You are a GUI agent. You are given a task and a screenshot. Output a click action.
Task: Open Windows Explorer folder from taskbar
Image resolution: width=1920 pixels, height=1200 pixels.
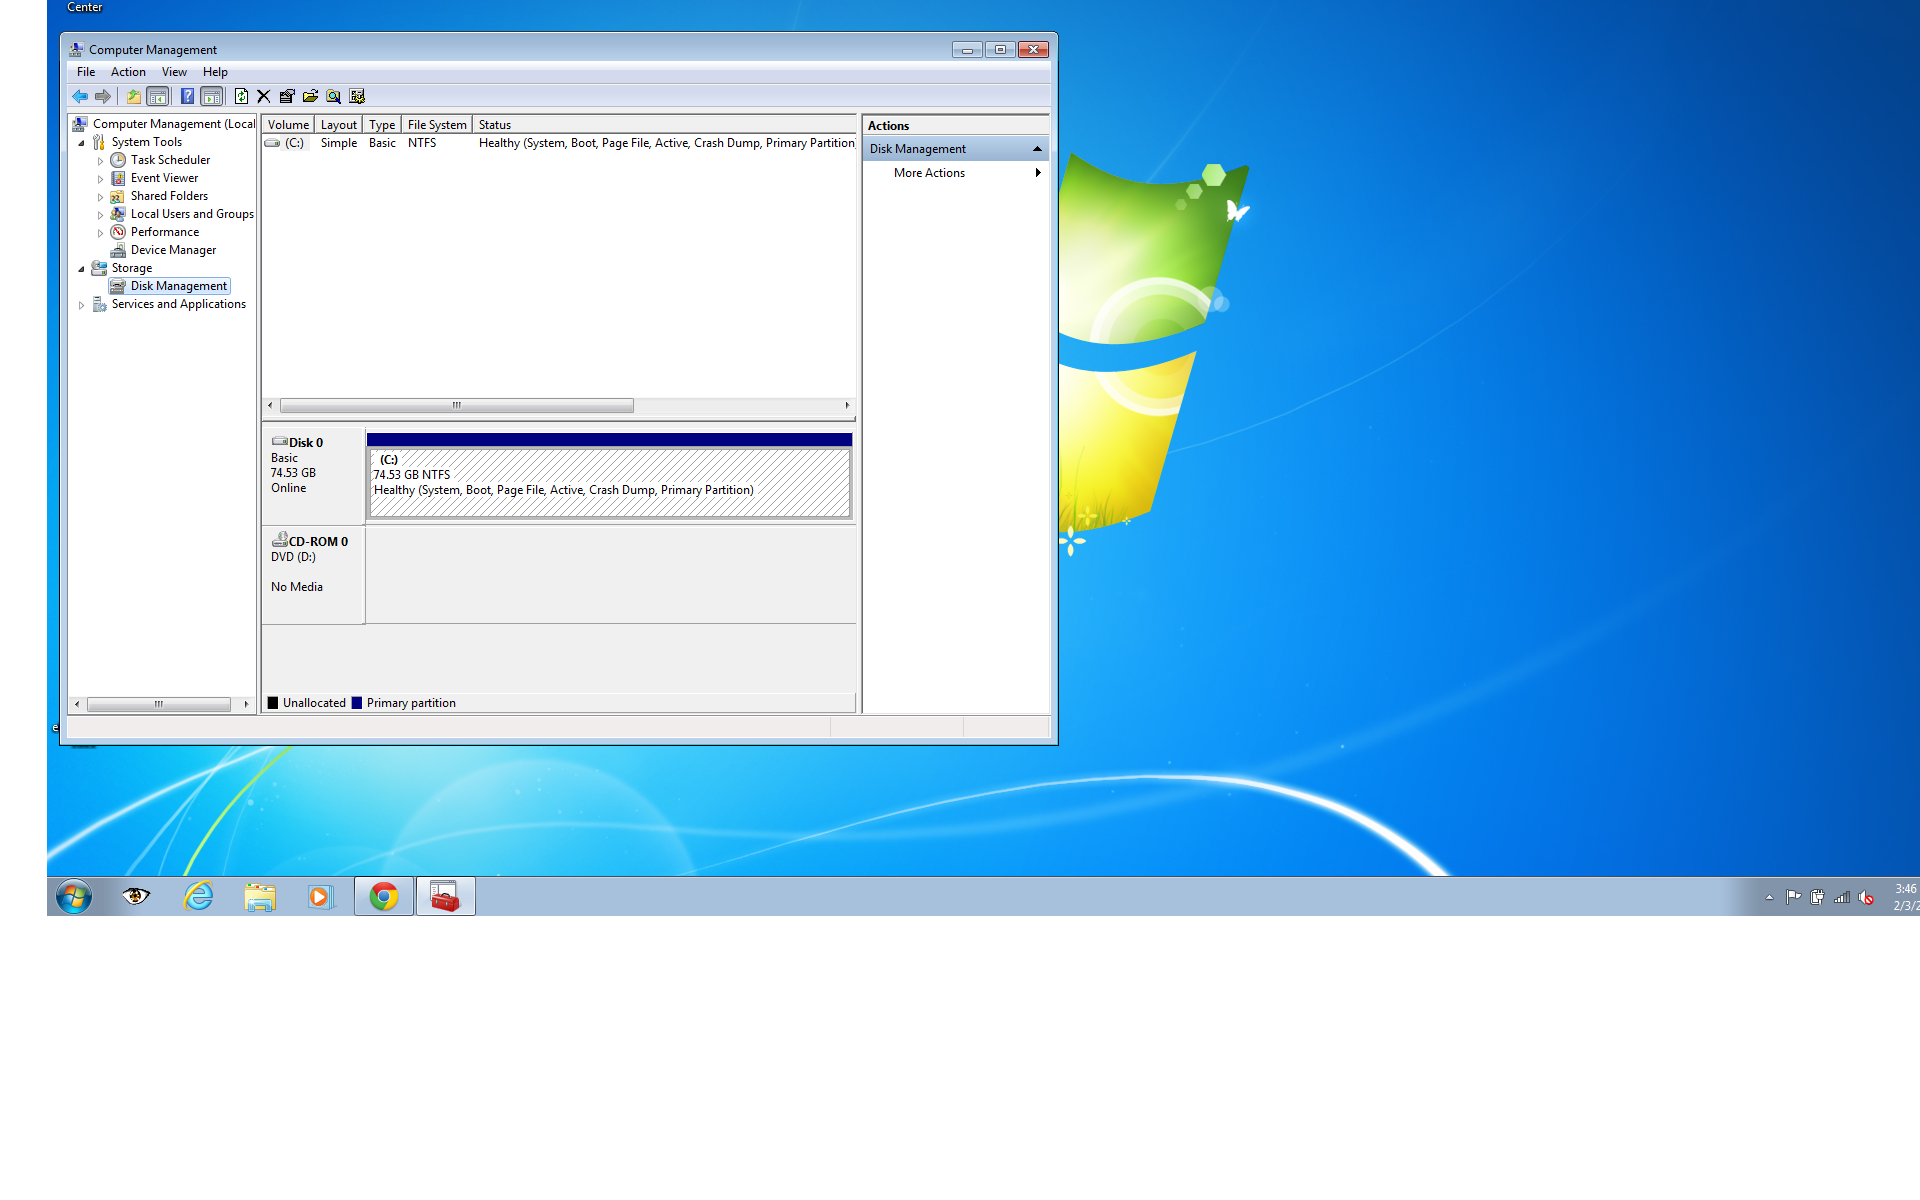click(260, 896)
